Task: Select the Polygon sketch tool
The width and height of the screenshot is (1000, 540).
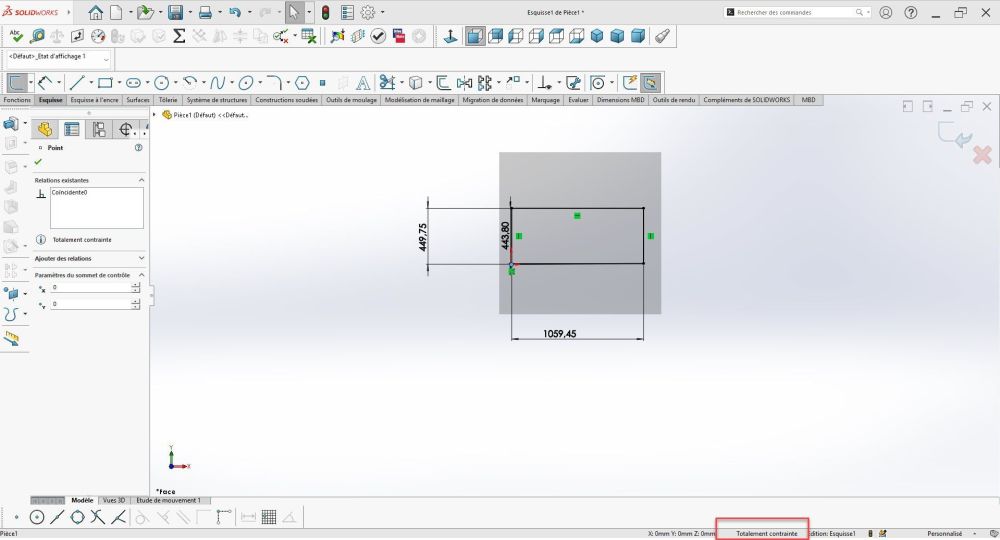Action: (302, 82)
